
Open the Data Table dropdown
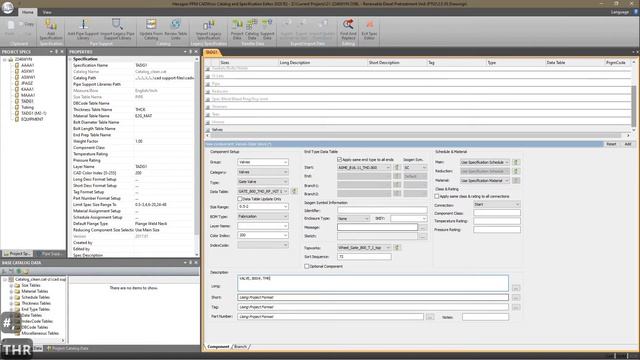(263, 191)
